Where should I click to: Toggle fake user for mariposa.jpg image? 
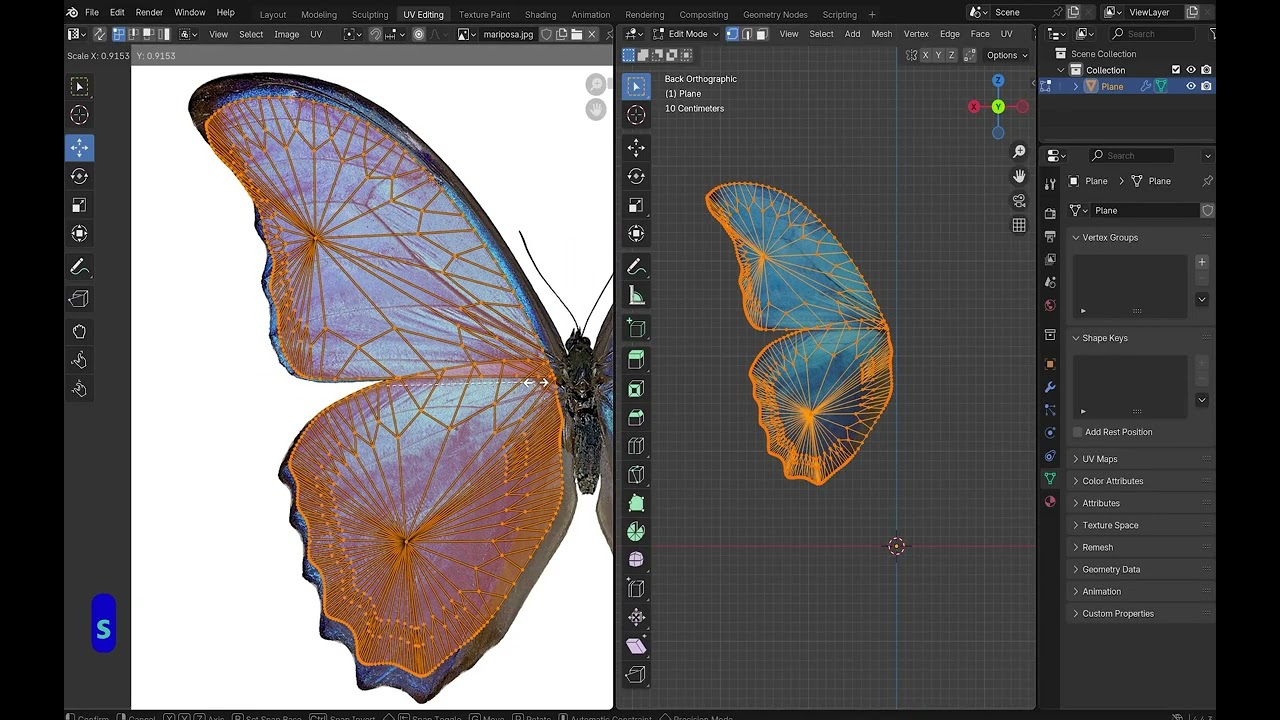point(546,34)
